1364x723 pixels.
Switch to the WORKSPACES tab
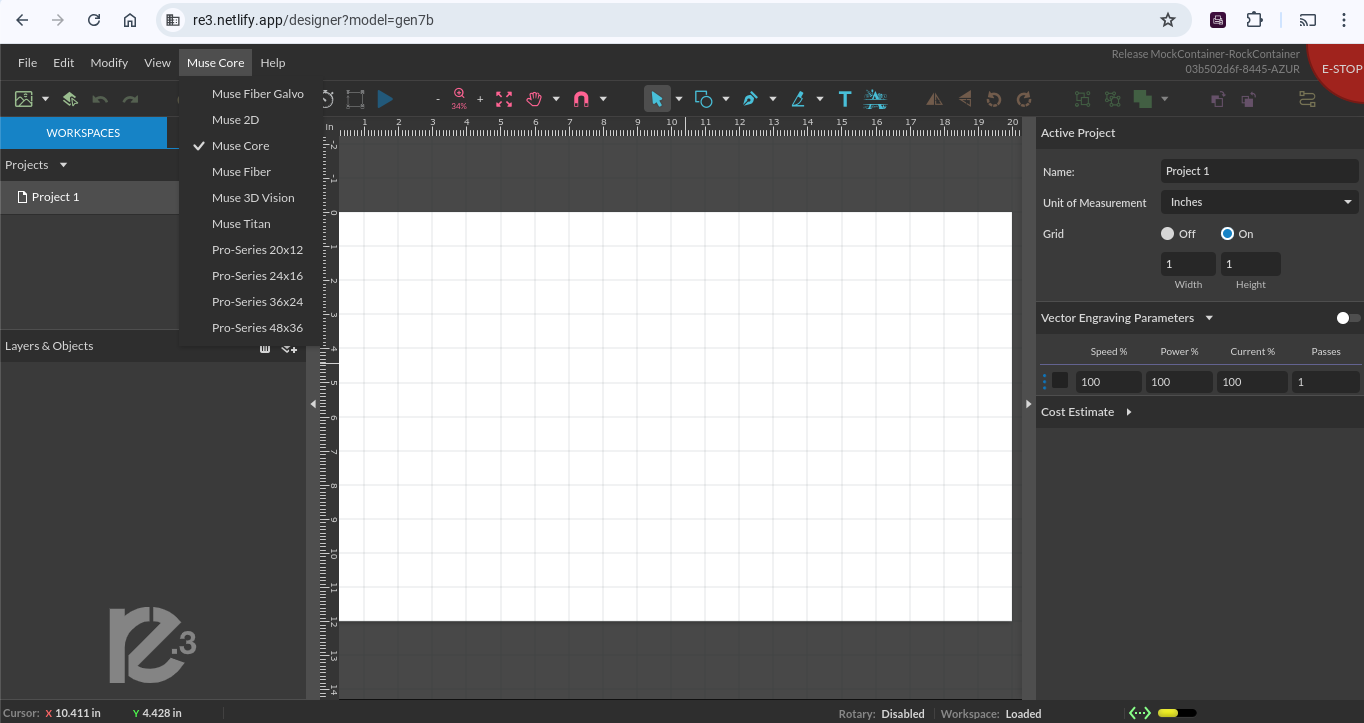coord(83,133)
